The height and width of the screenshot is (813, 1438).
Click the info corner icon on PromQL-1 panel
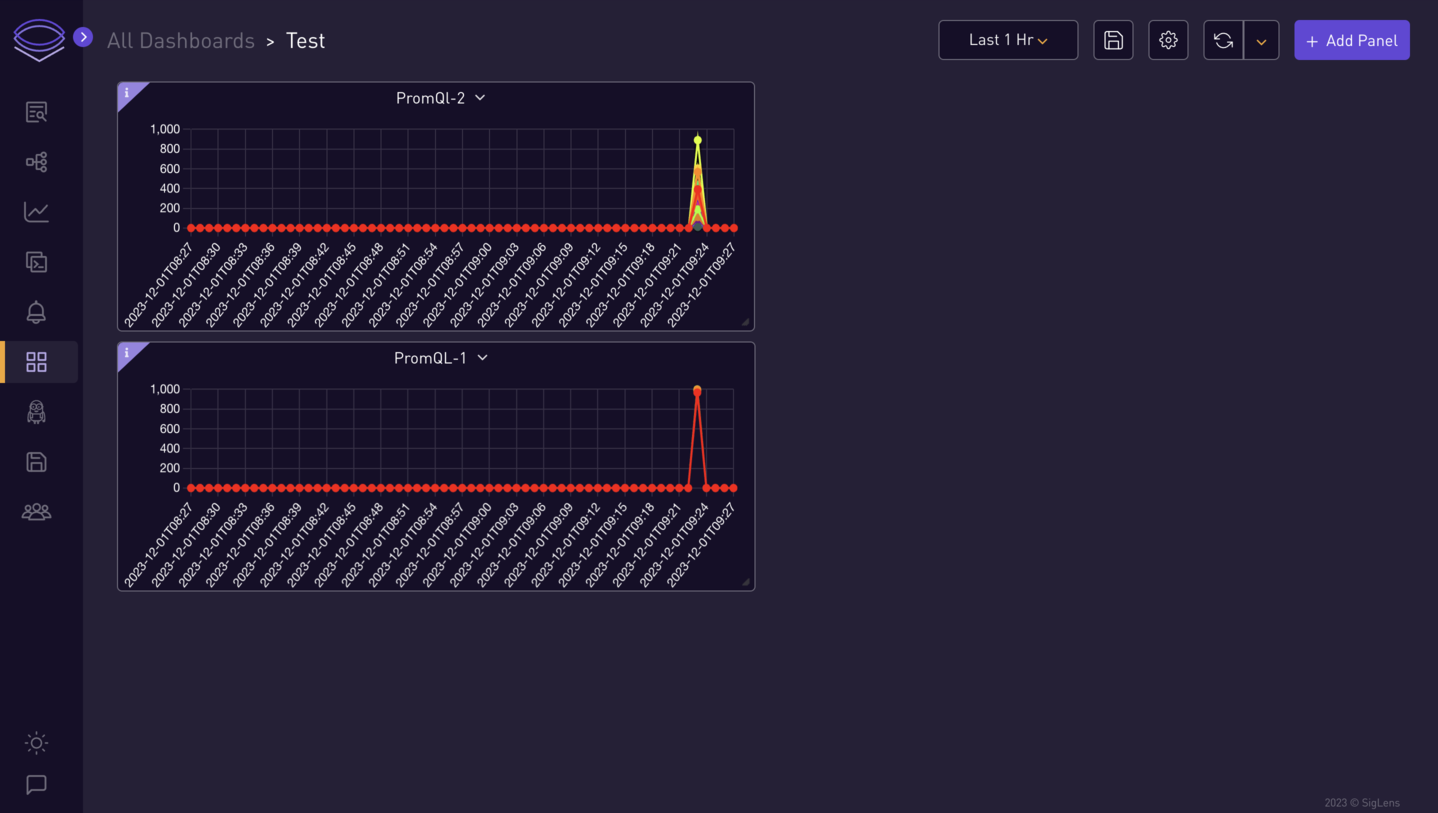pyautogui.click(x=127, y=353)
